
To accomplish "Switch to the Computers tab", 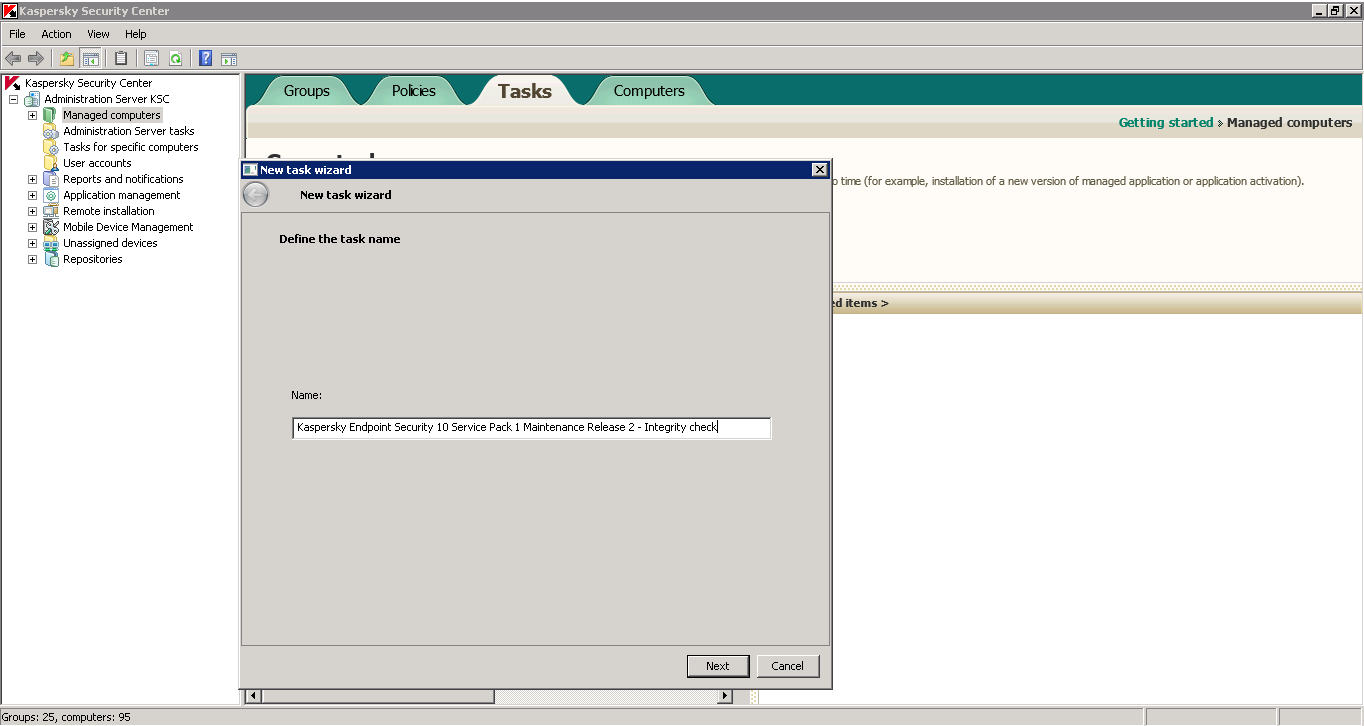I will [649, 91].
